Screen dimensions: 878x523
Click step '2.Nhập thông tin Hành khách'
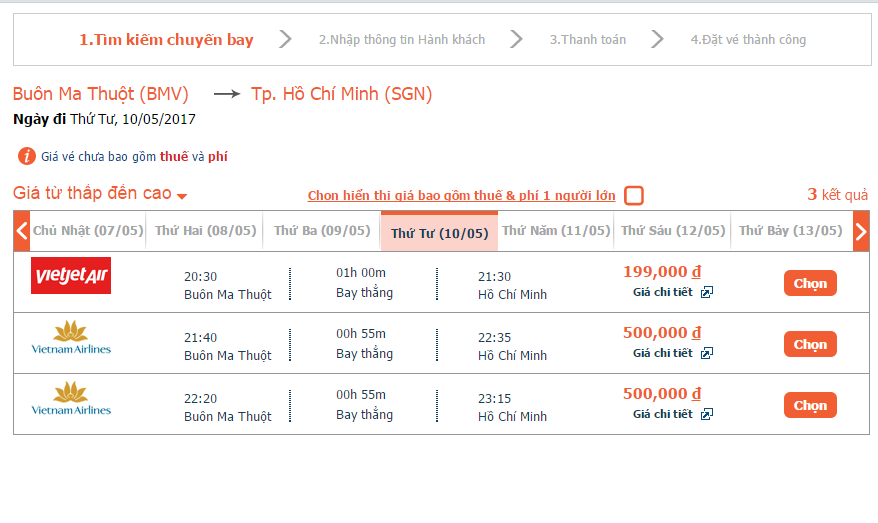pyautogui.click(x=402, y=40)
